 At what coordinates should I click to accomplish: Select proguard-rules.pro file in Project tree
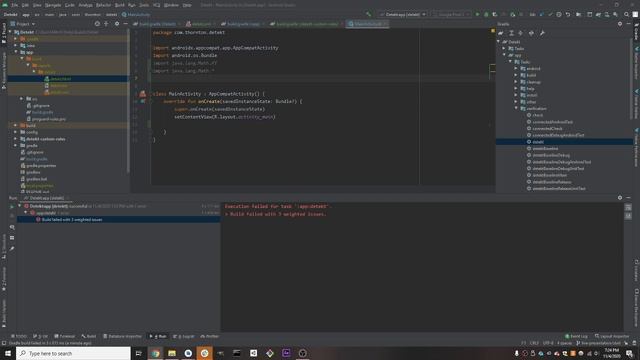pyautogui.click(x=49, y=119)
